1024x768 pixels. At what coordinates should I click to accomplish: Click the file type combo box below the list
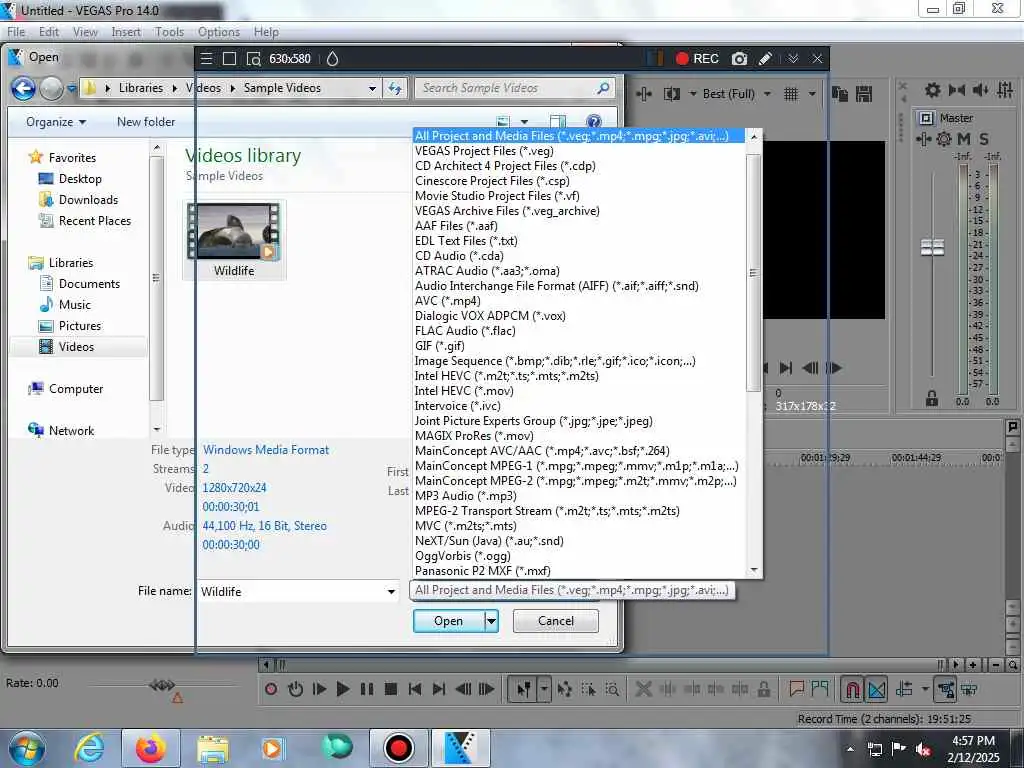572,590
